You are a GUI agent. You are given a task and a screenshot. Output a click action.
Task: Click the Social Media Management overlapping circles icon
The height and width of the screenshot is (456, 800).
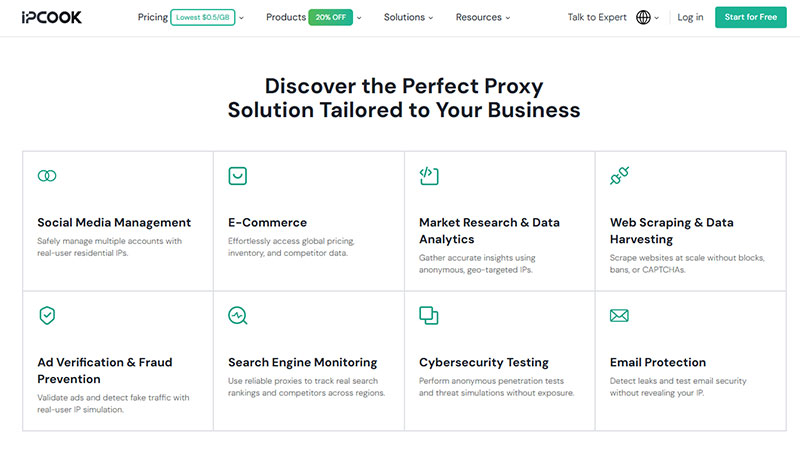(47, 176)
